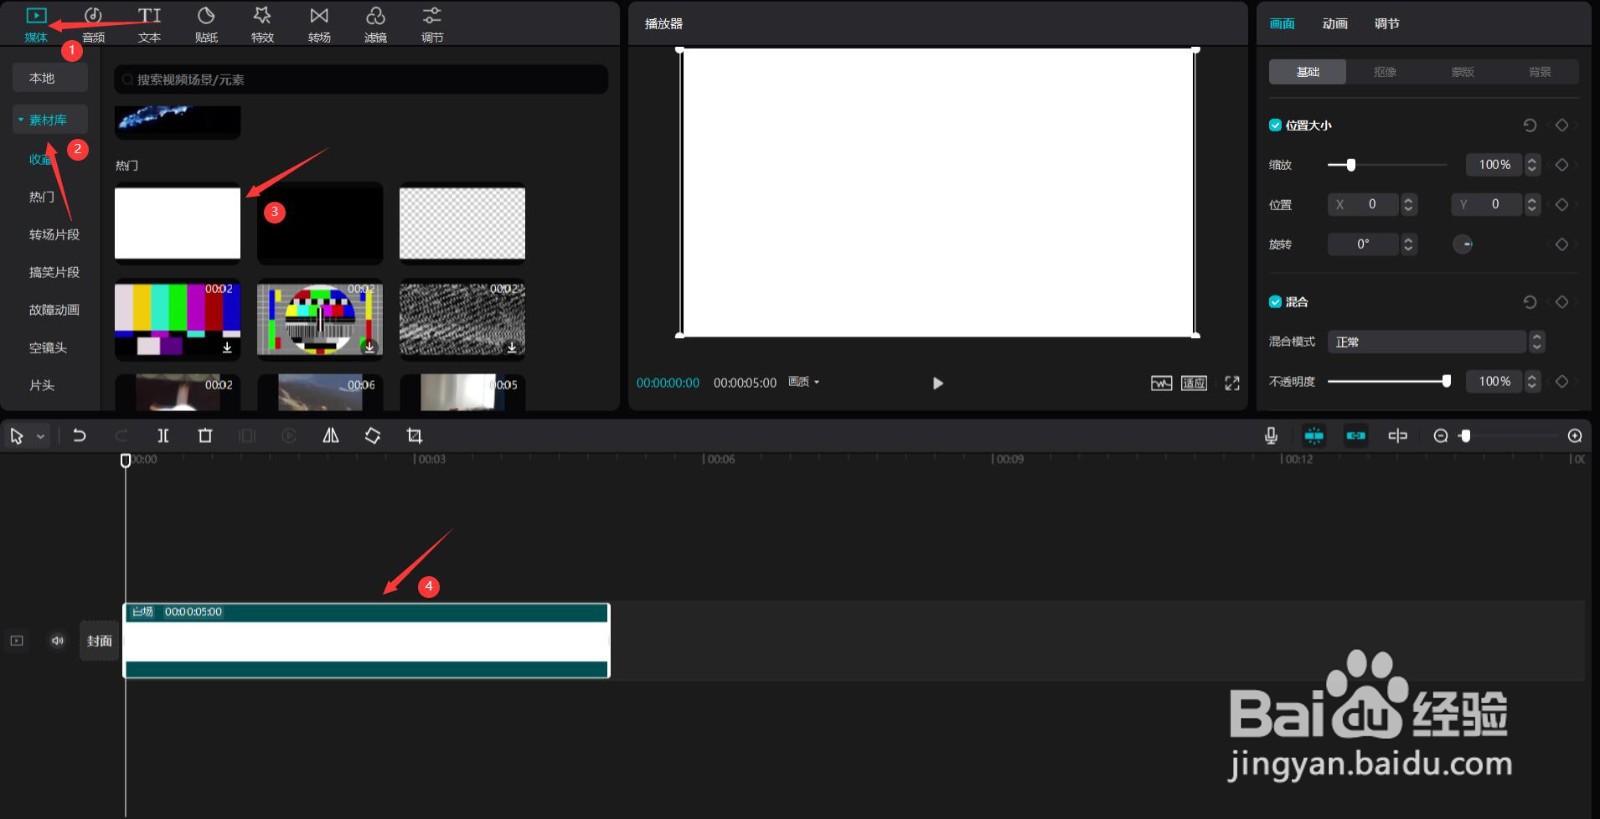The height and width of the screenshot is (819, 1600).
Task: Switch to the 动画 animation tab
Action: coord(1335,24)
